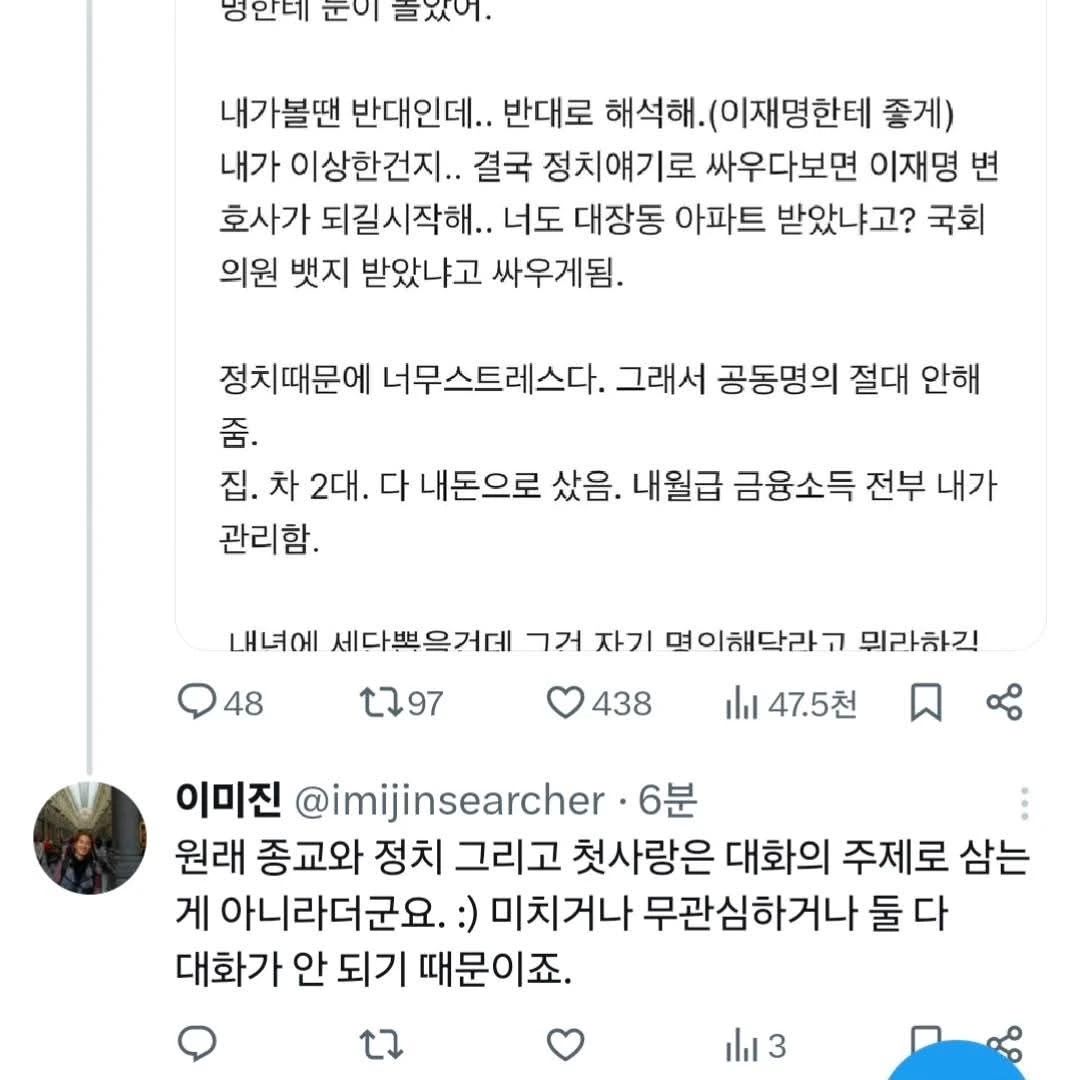Image resolution: width=1080 pixels, height=1080 pixels.
Task: Like the tweet with 438 likes
Action: [x=566, y=703]
